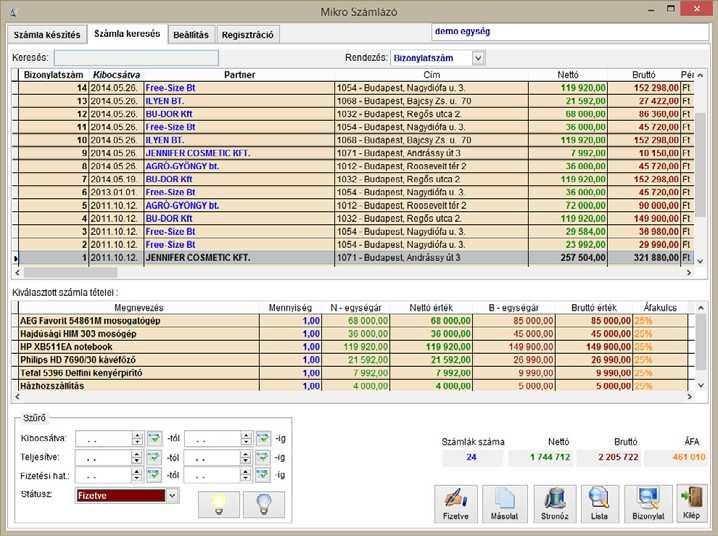The height and width of the screenshot is (536, 718).
Task: Click the invoice list vertical scrollbar thumb
Action: point(700,165)
